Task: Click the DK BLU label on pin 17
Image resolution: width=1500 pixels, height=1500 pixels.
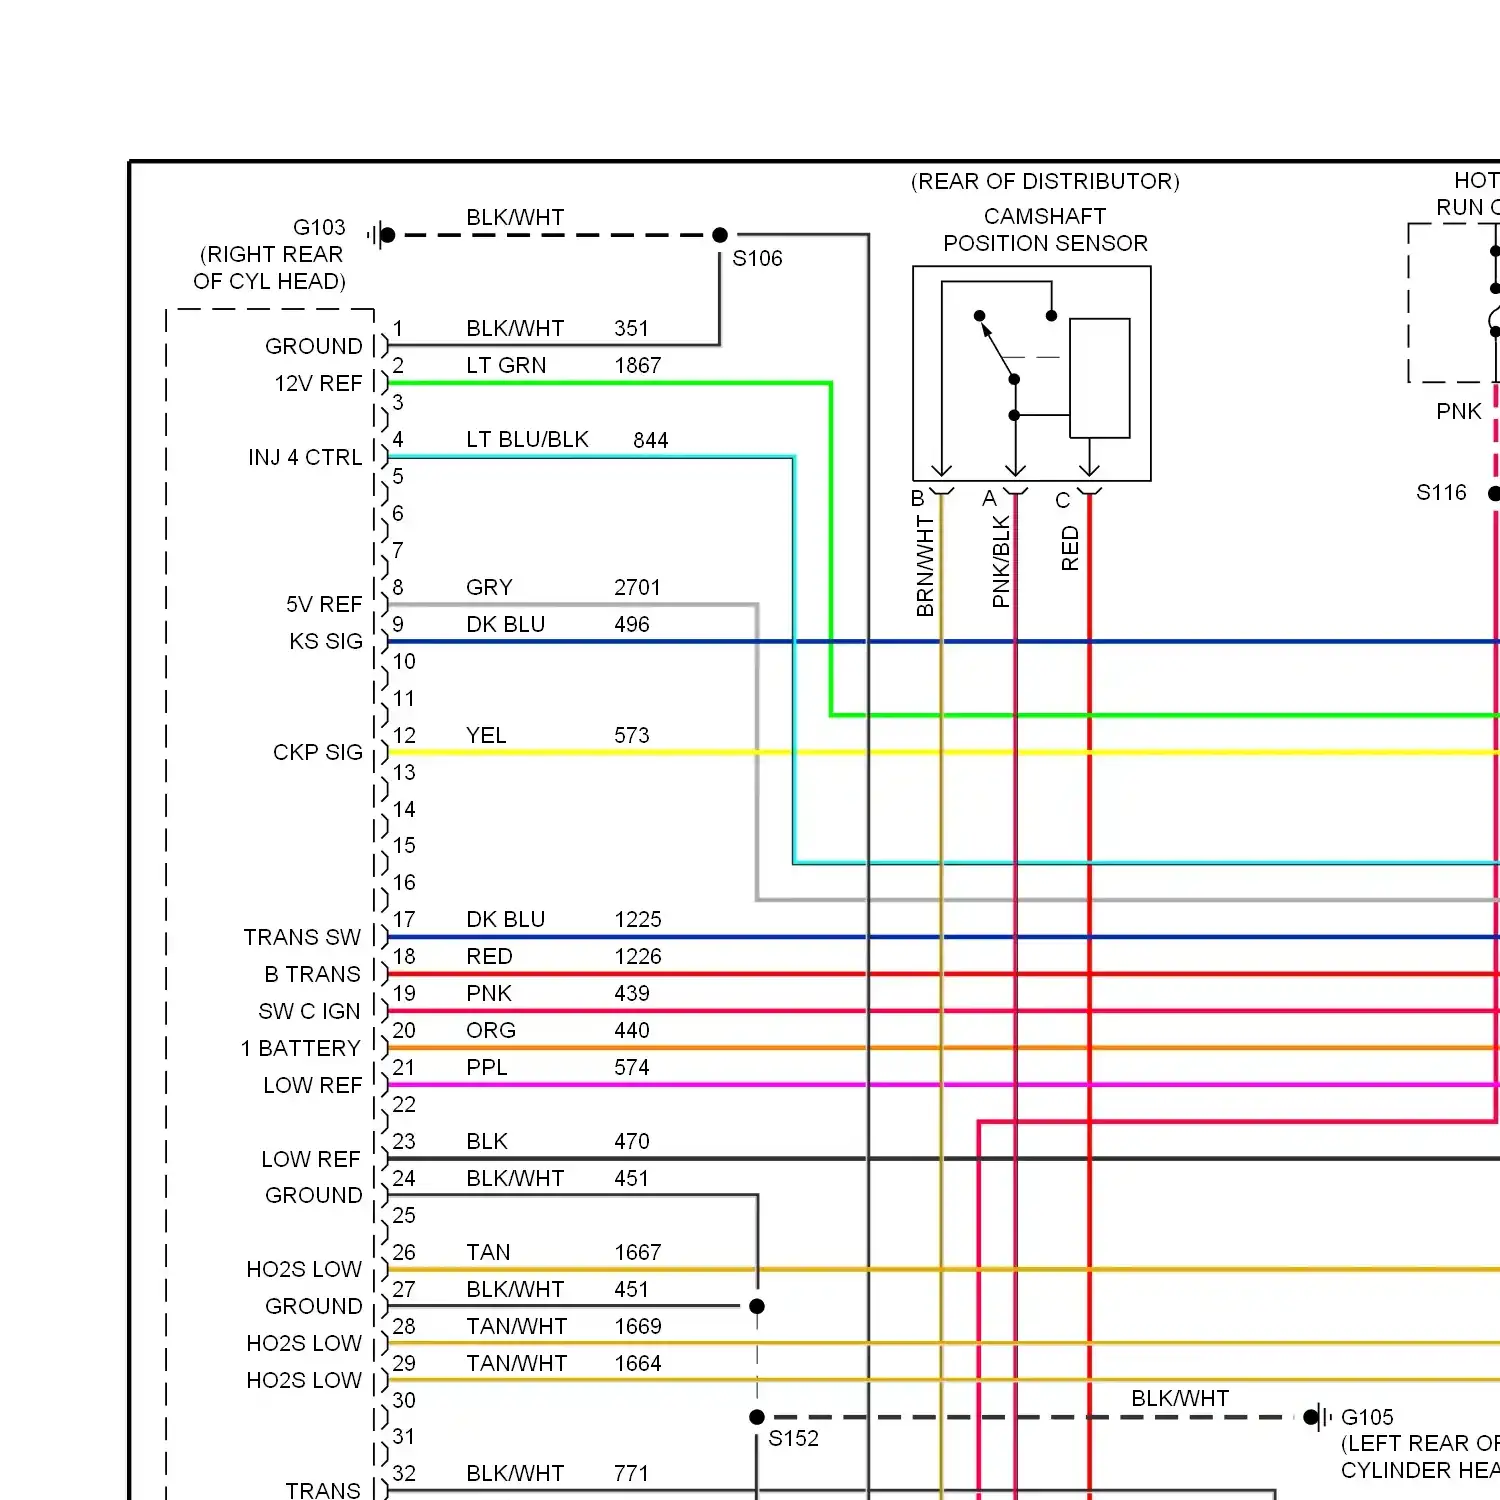Action: [x=506, y=919]
